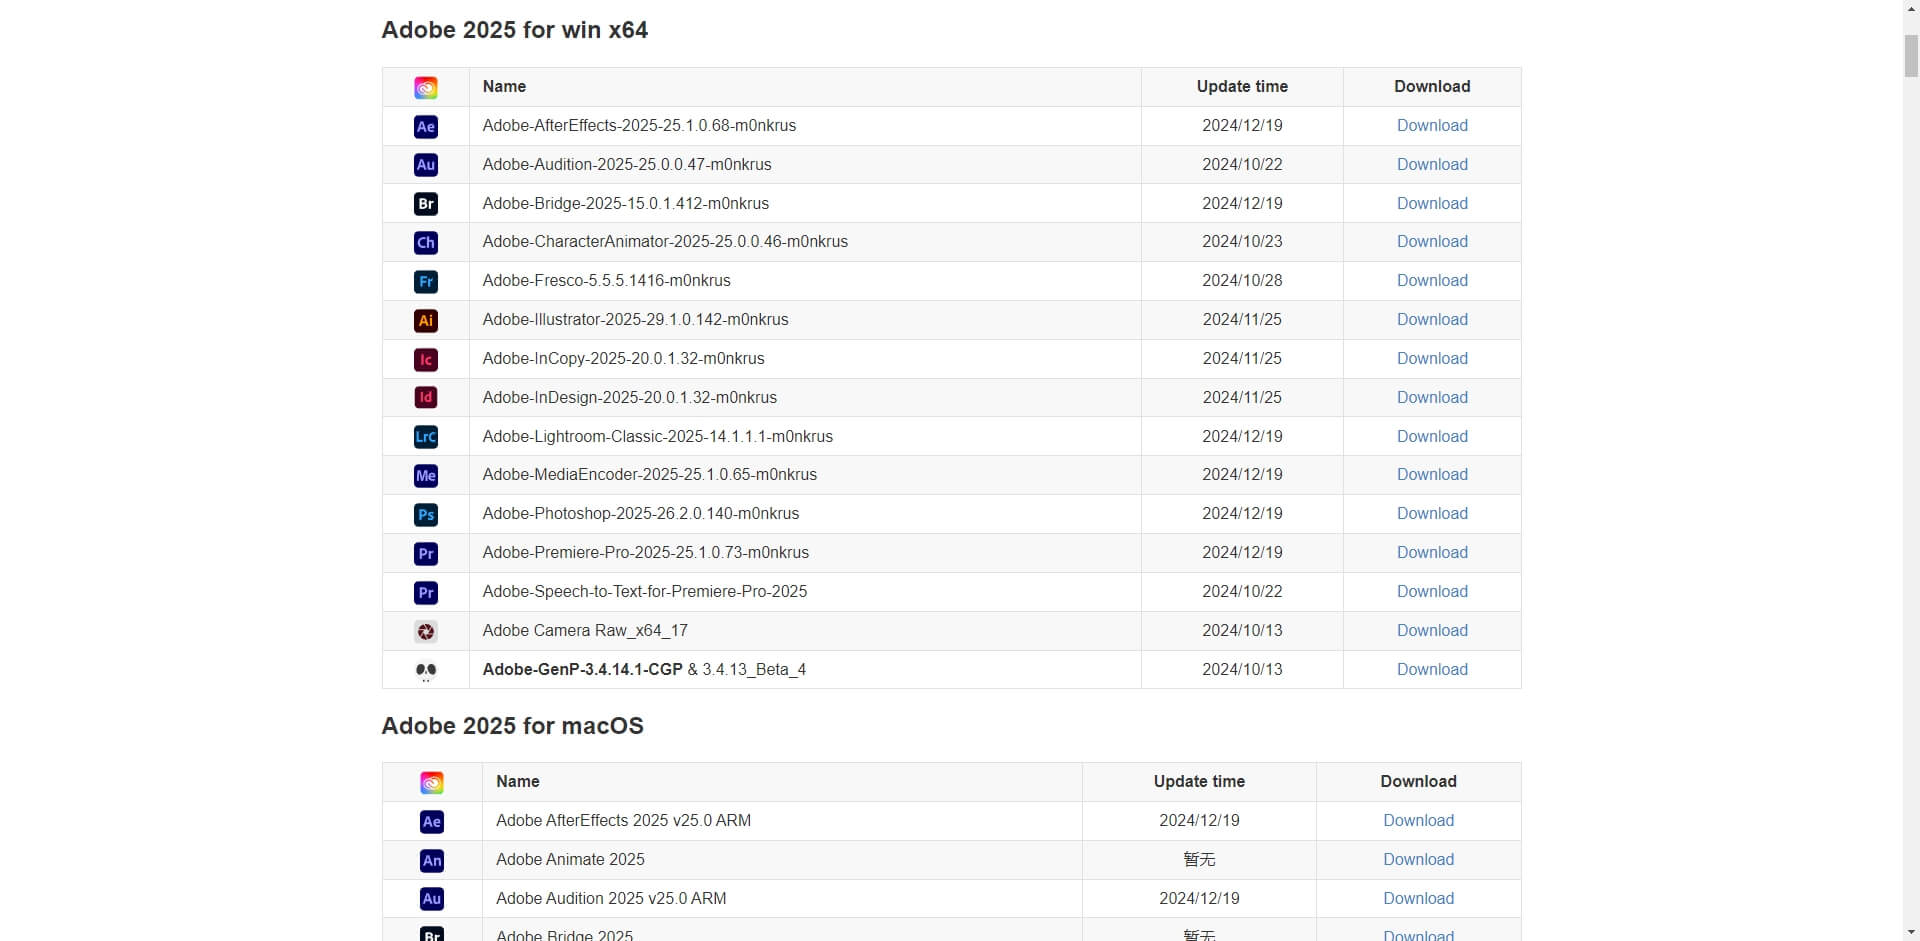This screenshot has width=1920, height=941.
Task: Click the Lightroom Classic LrC icon
Action: point(425,437)
